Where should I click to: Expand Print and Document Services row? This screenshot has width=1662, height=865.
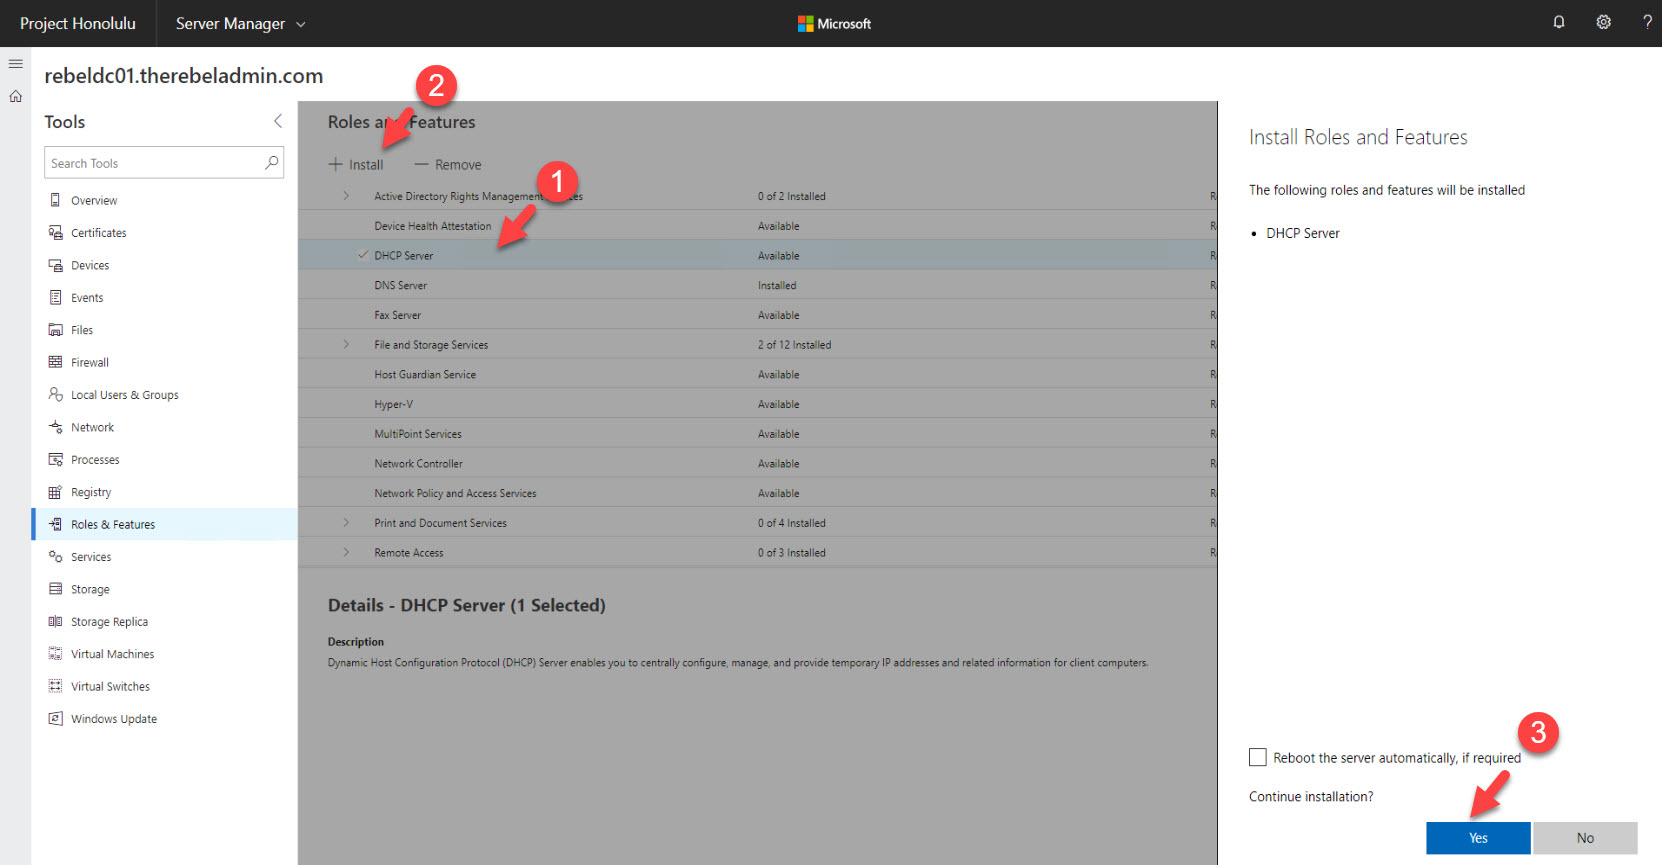[346, 522]
